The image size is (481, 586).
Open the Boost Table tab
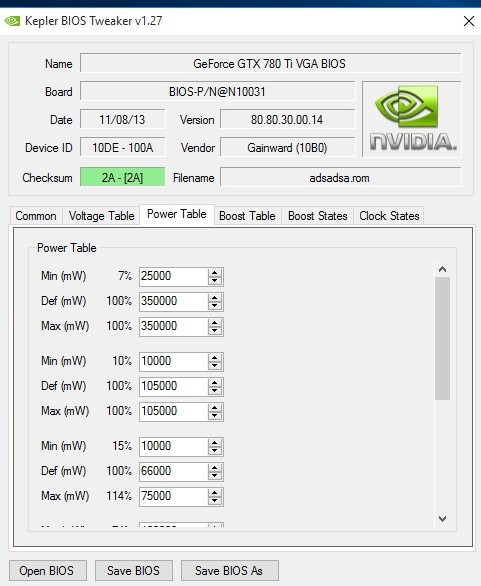point(247,216)
